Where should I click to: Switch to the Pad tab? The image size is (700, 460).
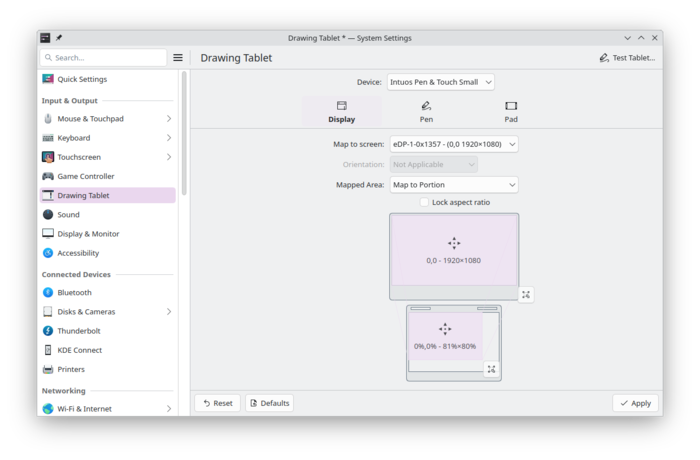coord(511,111)
